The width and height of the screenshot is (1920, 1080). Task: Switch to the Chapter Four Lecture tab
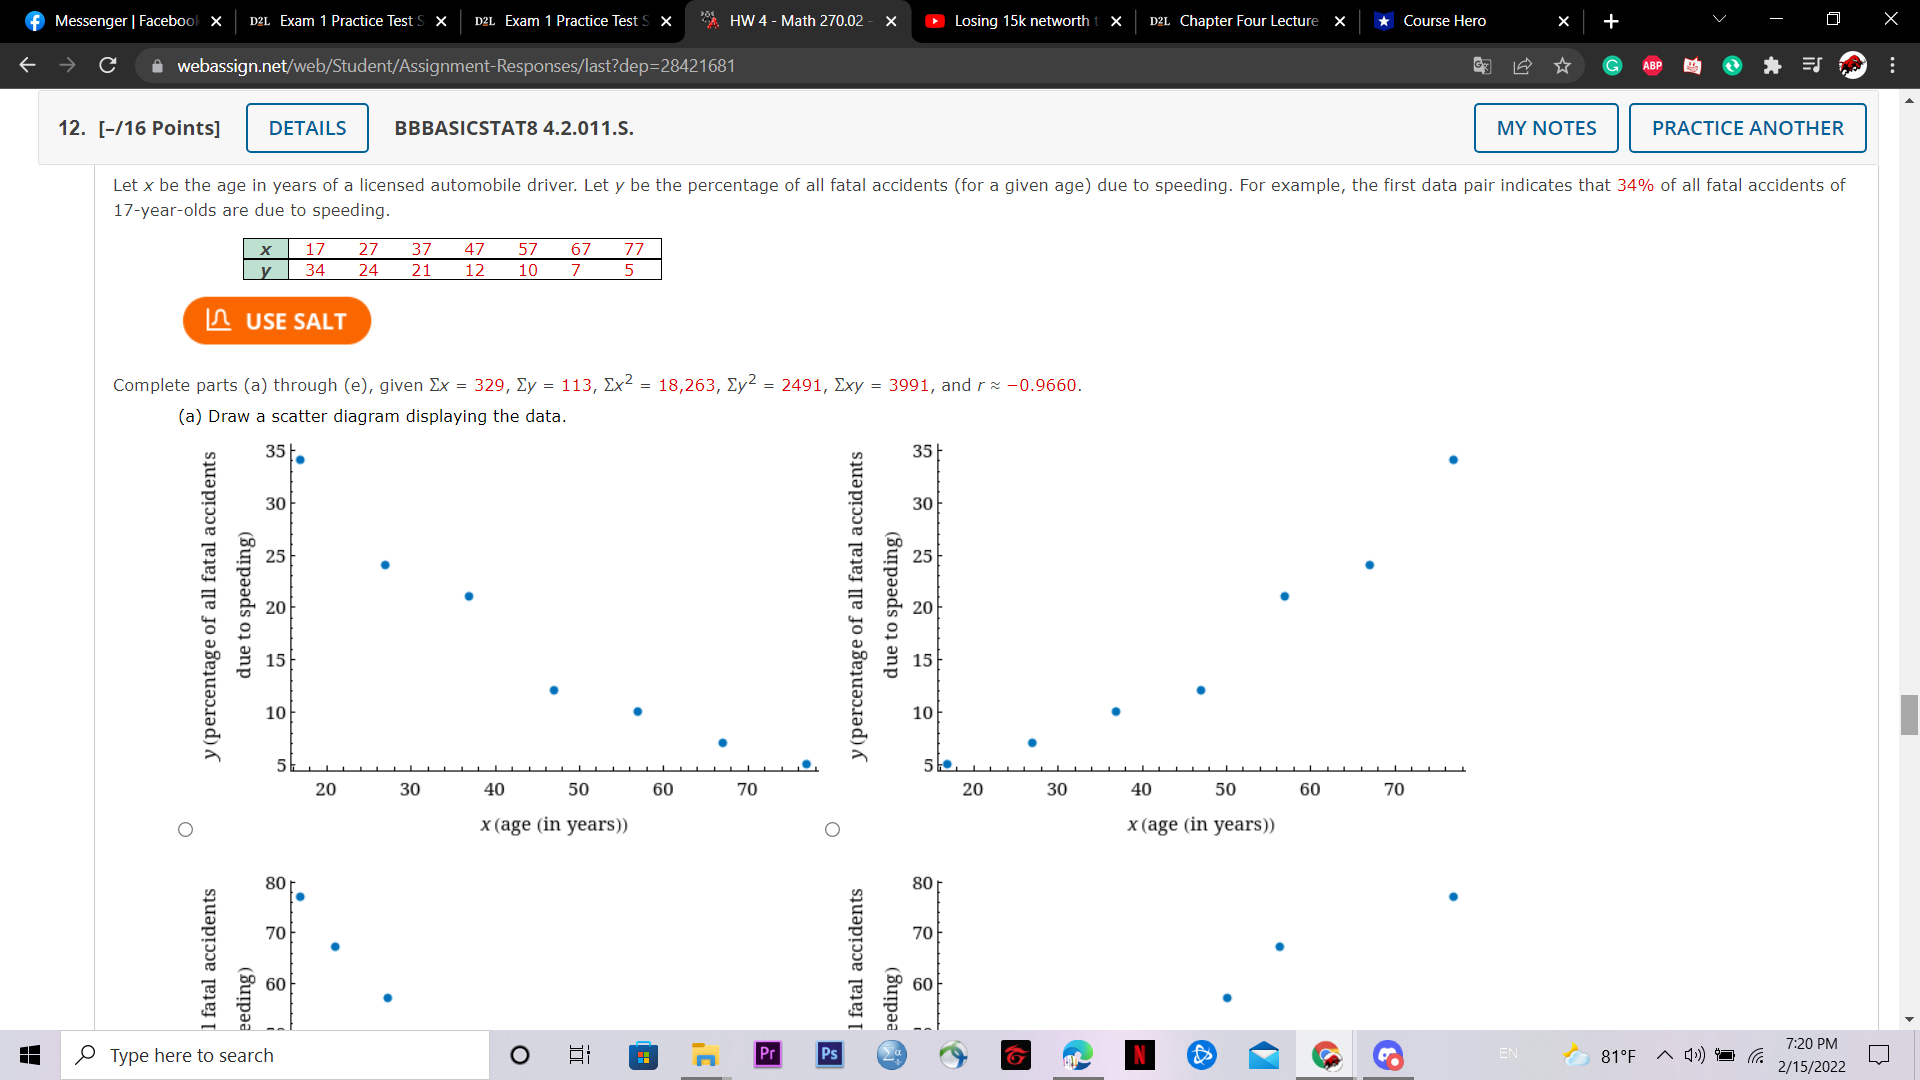[x=1248, y=21]
